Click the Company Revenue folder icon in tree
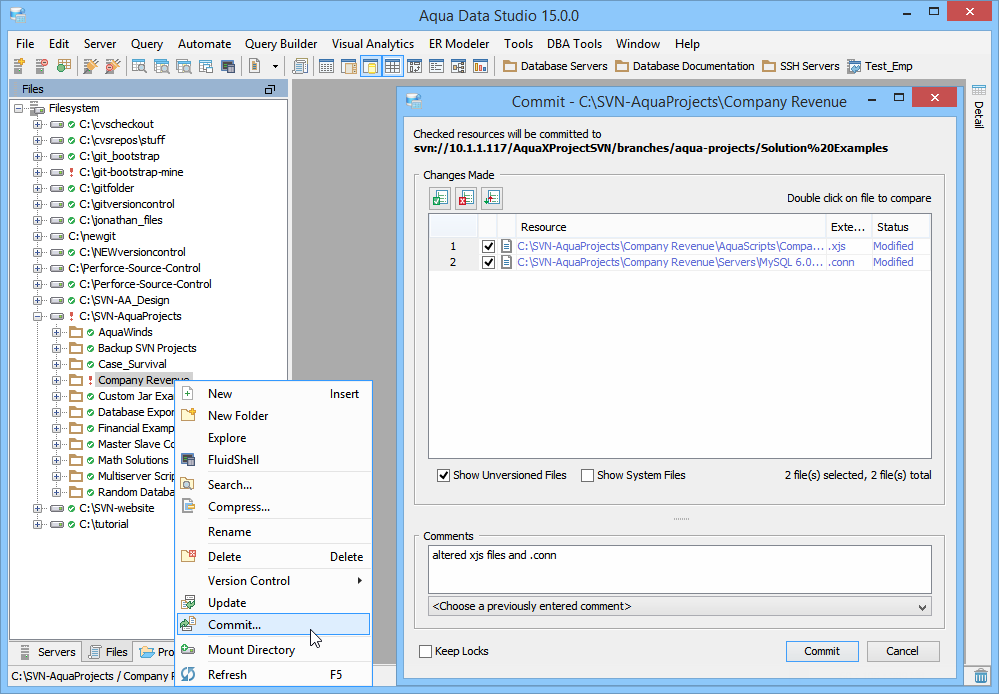 [76, 380]
